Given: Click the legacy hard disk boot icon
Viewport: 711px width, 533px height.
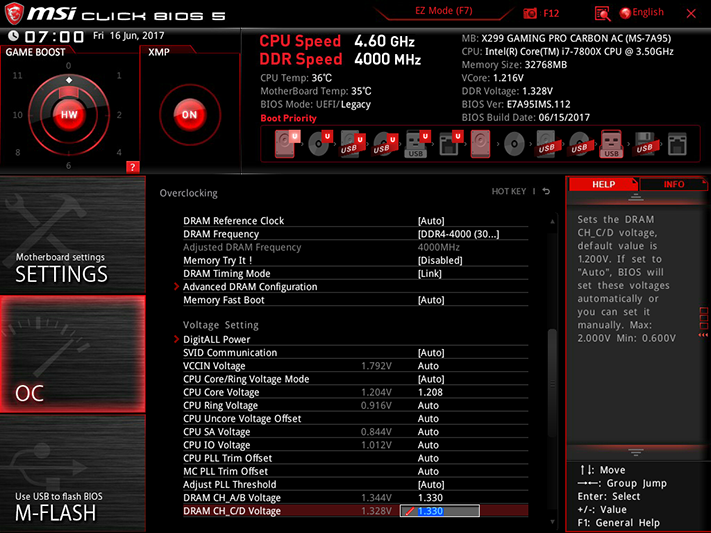Looking at the screenshot, I should click(480, 144).
